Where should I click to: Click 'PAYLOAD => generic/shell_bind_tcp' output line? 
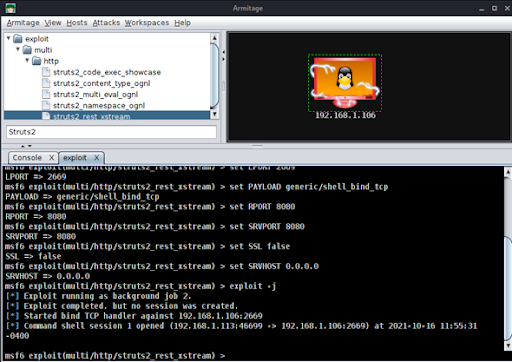[x=82, y=197]
